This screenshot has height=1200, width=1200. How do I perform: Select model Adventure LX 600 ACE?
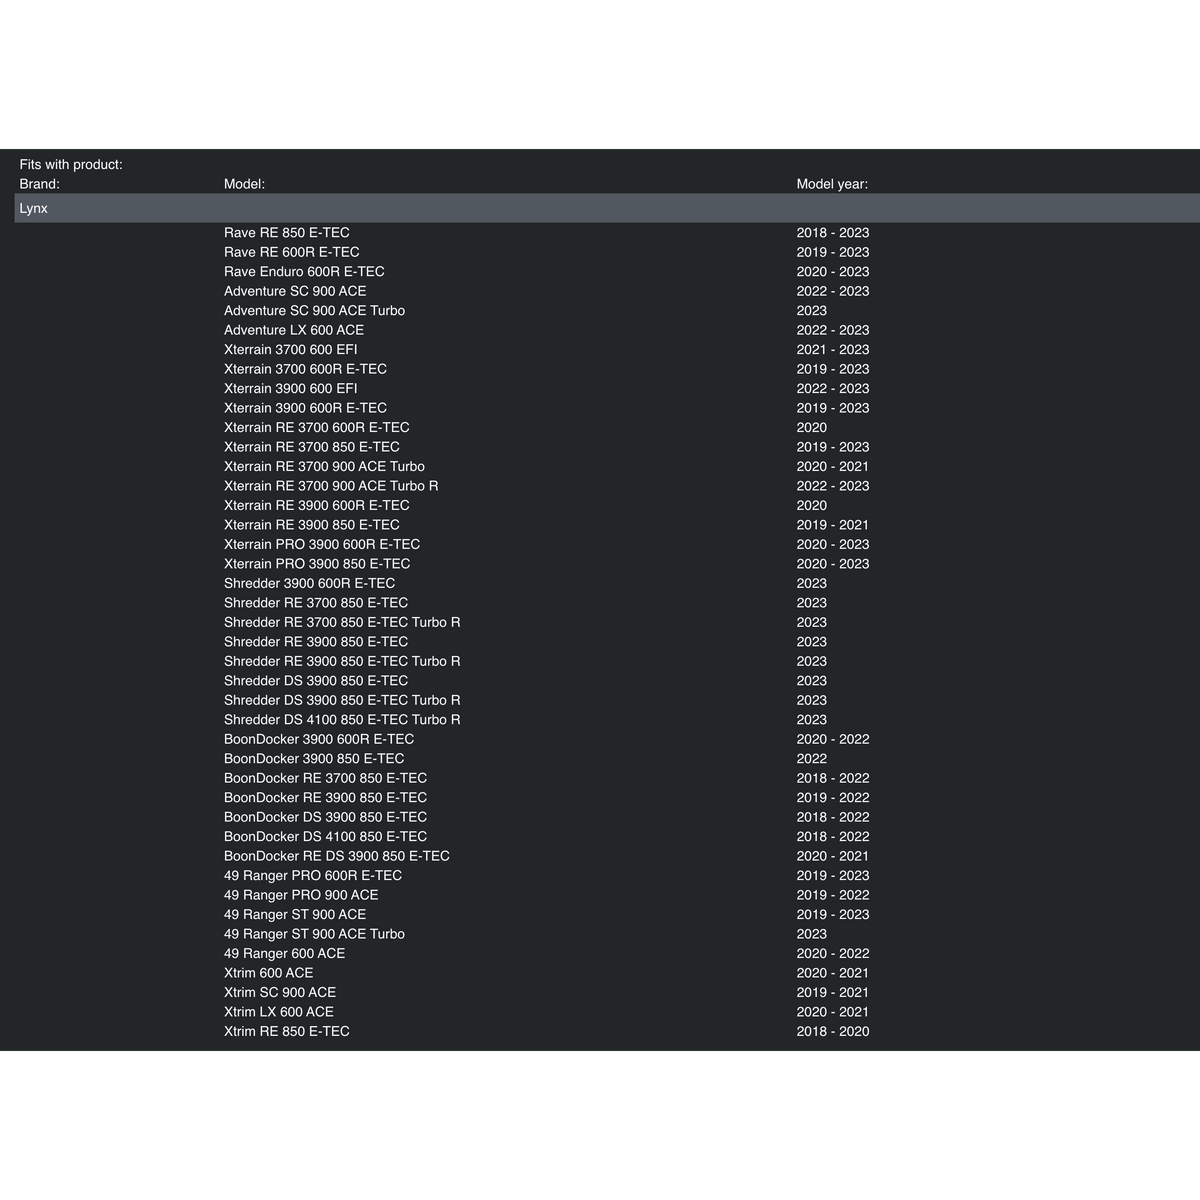point(294,330)
